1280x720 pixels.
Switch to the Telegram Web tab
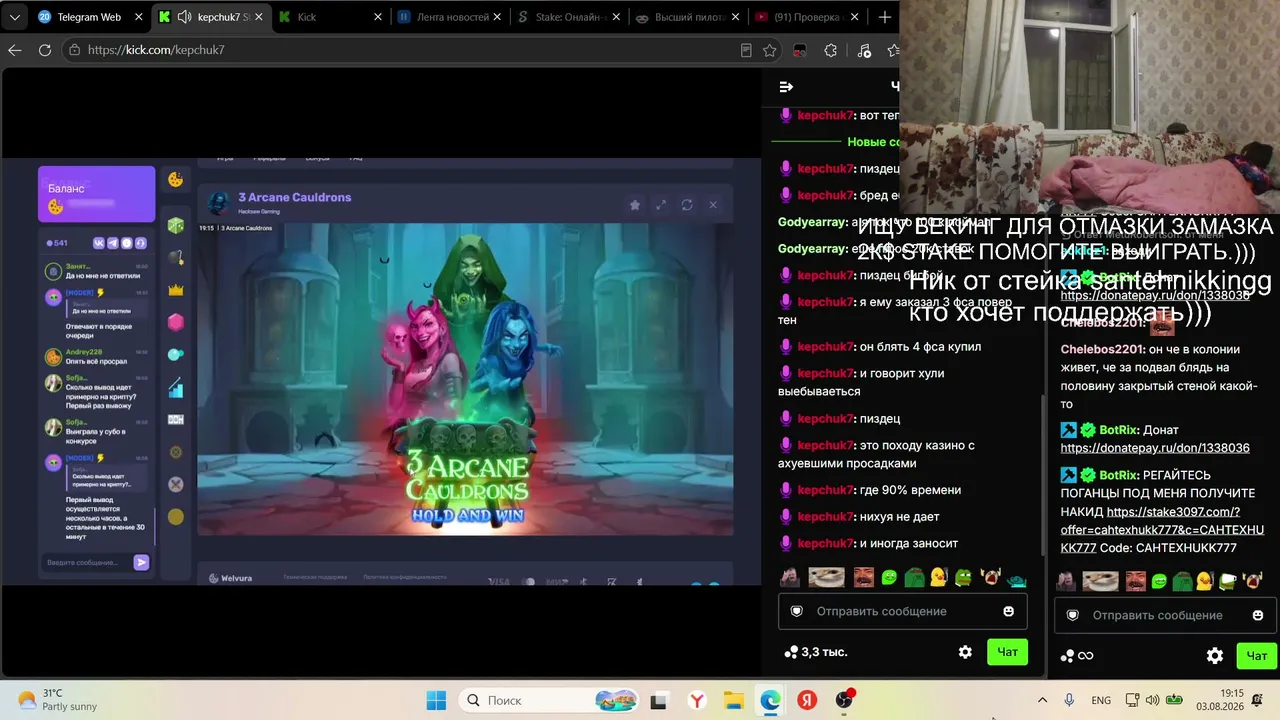(x=88, y=17)
